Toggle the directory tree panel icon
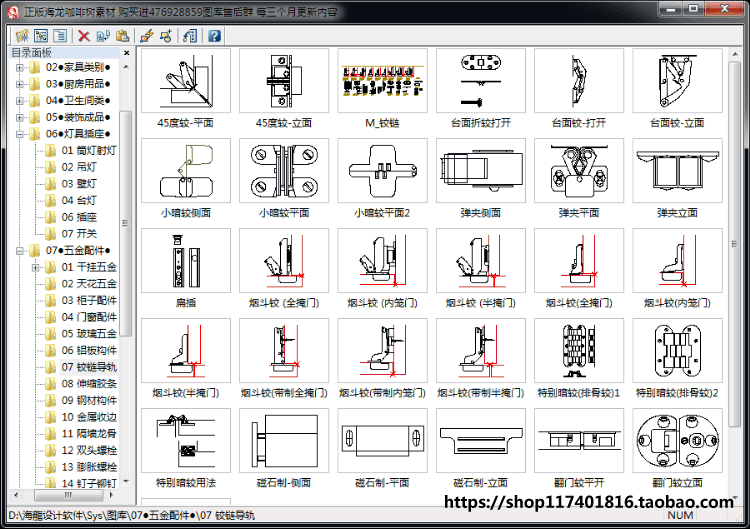750x529 pixels. (41, 36)
